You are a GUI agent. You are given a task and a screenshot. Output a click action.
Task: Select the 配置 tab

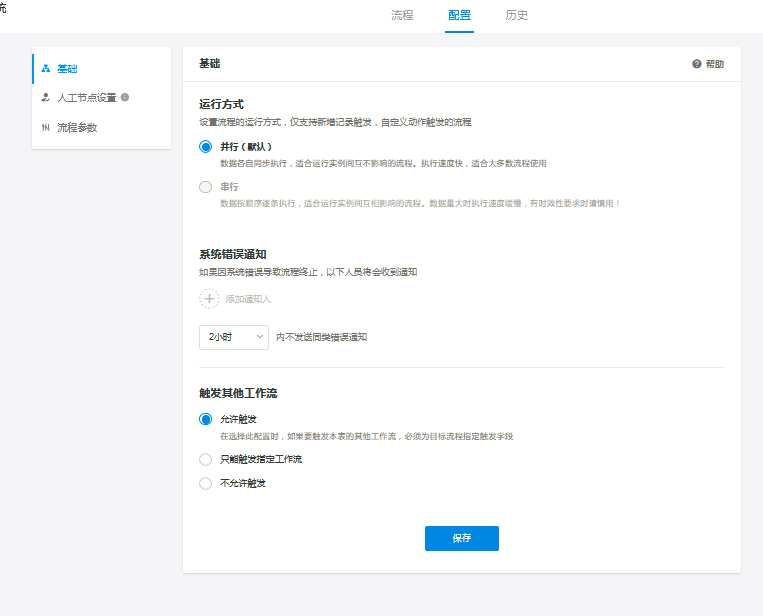tap(459, 16)
